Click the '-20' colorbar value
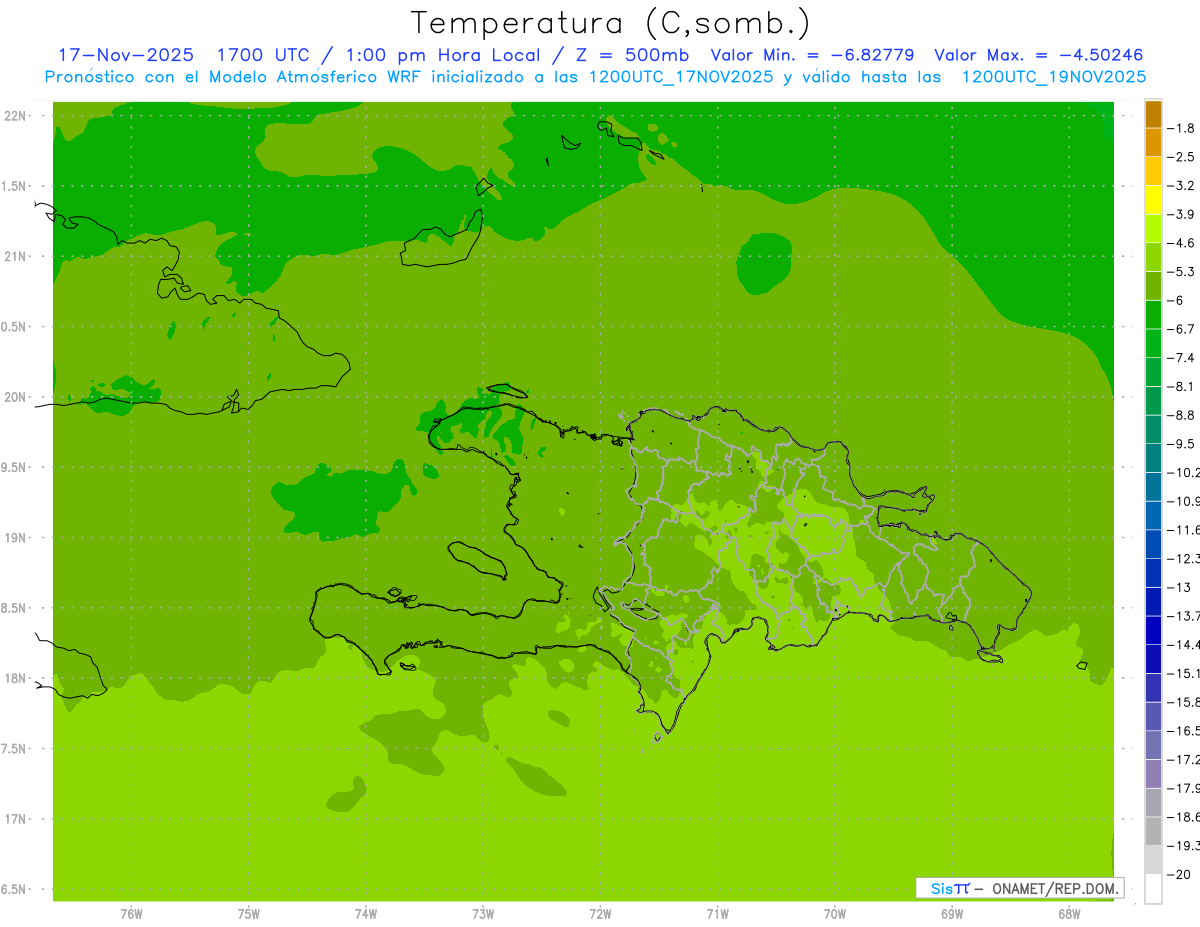This screenshot has height=927, width=1200. [1177, 874]
